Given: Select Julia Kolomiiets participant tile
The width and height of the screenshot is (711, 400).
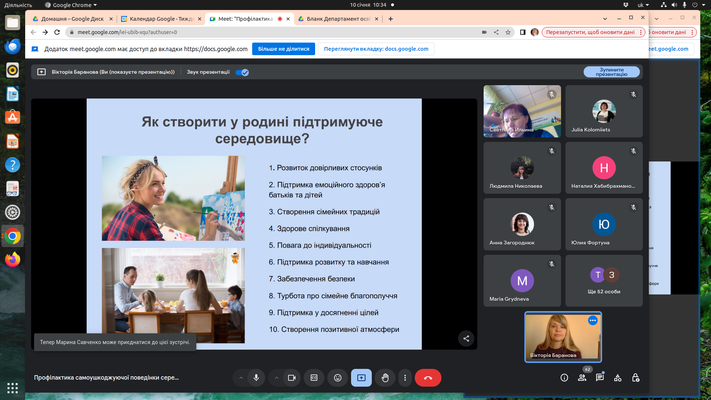Looking at the screenshot, I should 604,111.
